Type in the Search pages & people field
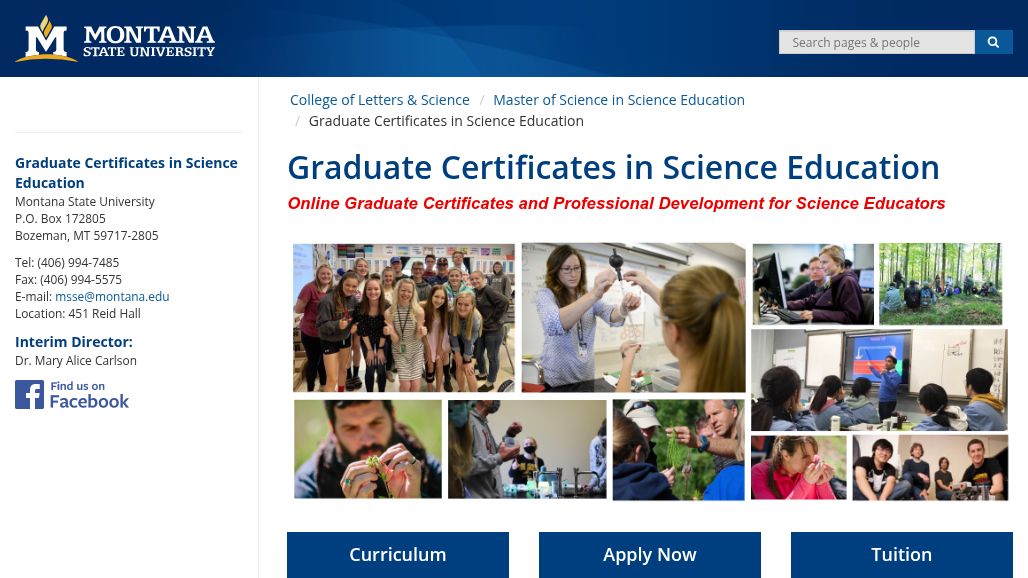 876,42
